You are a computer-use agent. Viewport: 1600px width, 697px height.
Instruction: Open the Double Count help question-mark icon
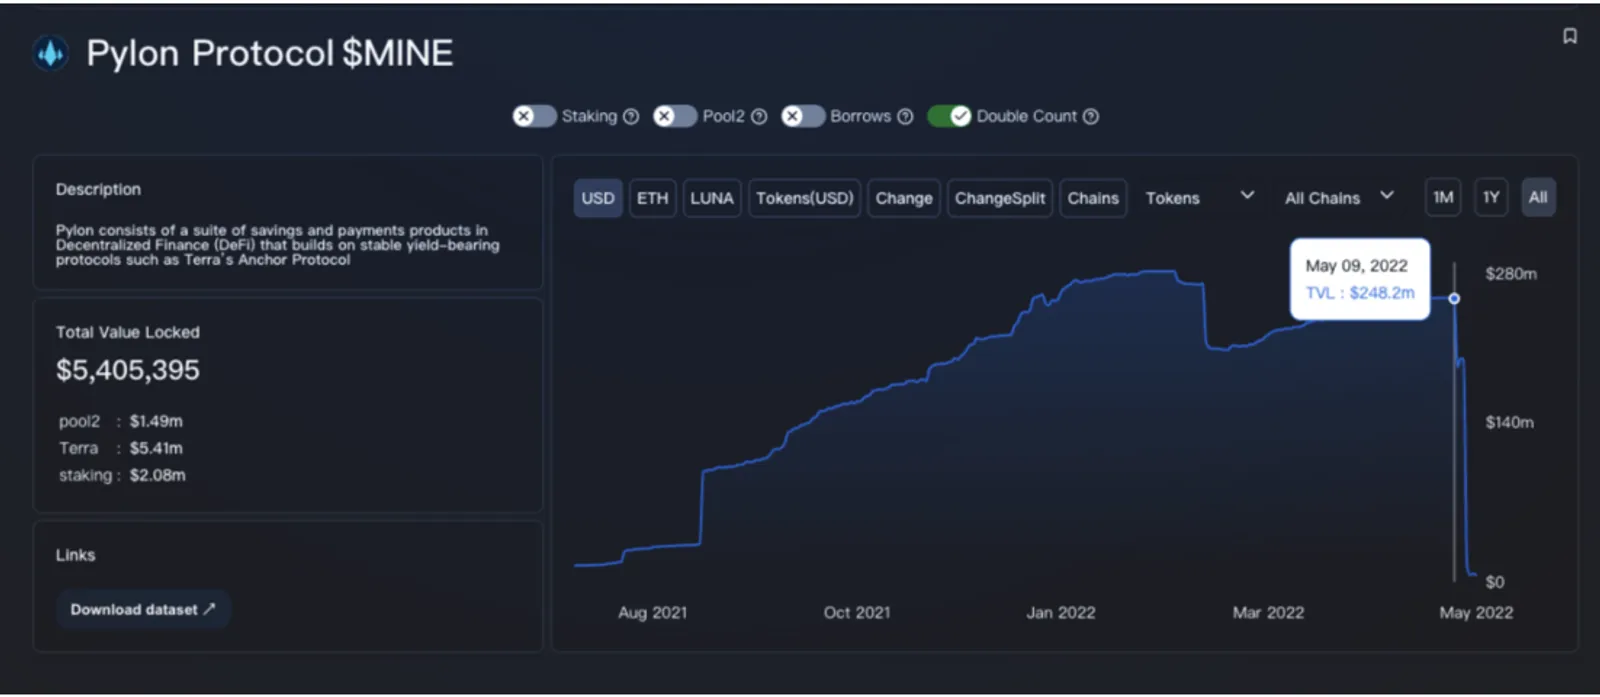tap(1091, 116)
